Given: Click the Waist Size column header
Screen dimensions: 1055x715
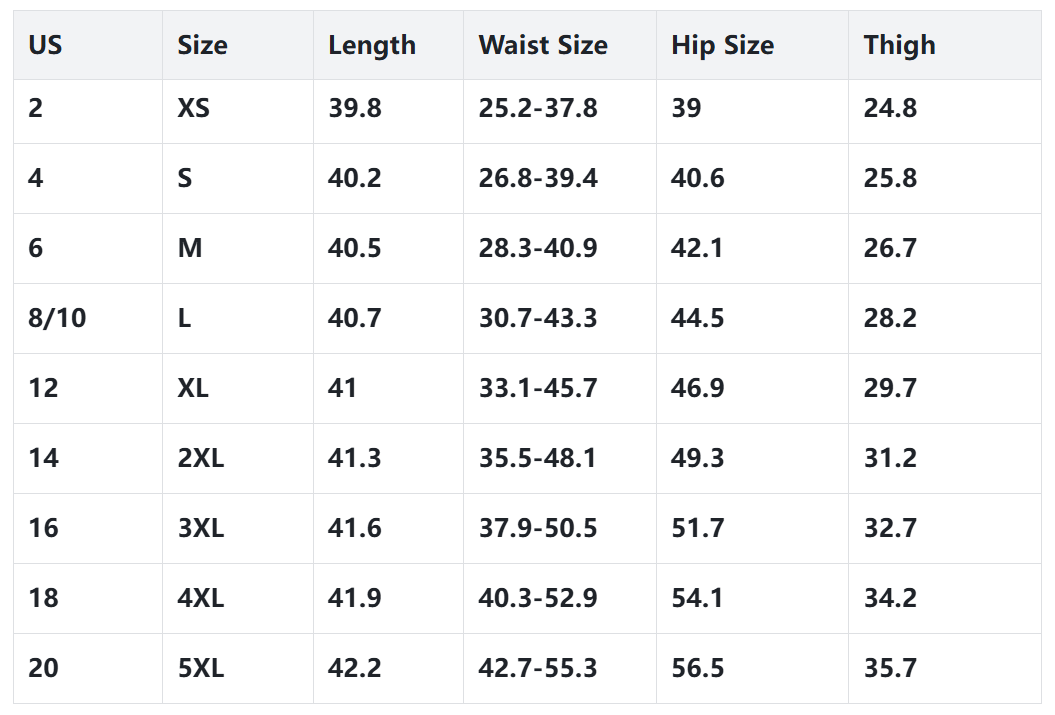Looking at the screenshot, I should [543, 45].
